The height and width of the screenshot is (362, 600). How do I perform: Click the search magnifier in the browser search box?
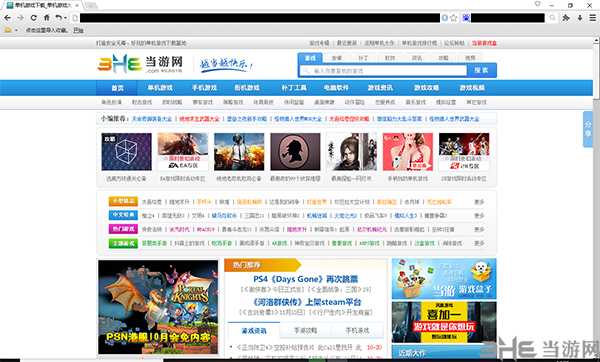pos(552,18)
